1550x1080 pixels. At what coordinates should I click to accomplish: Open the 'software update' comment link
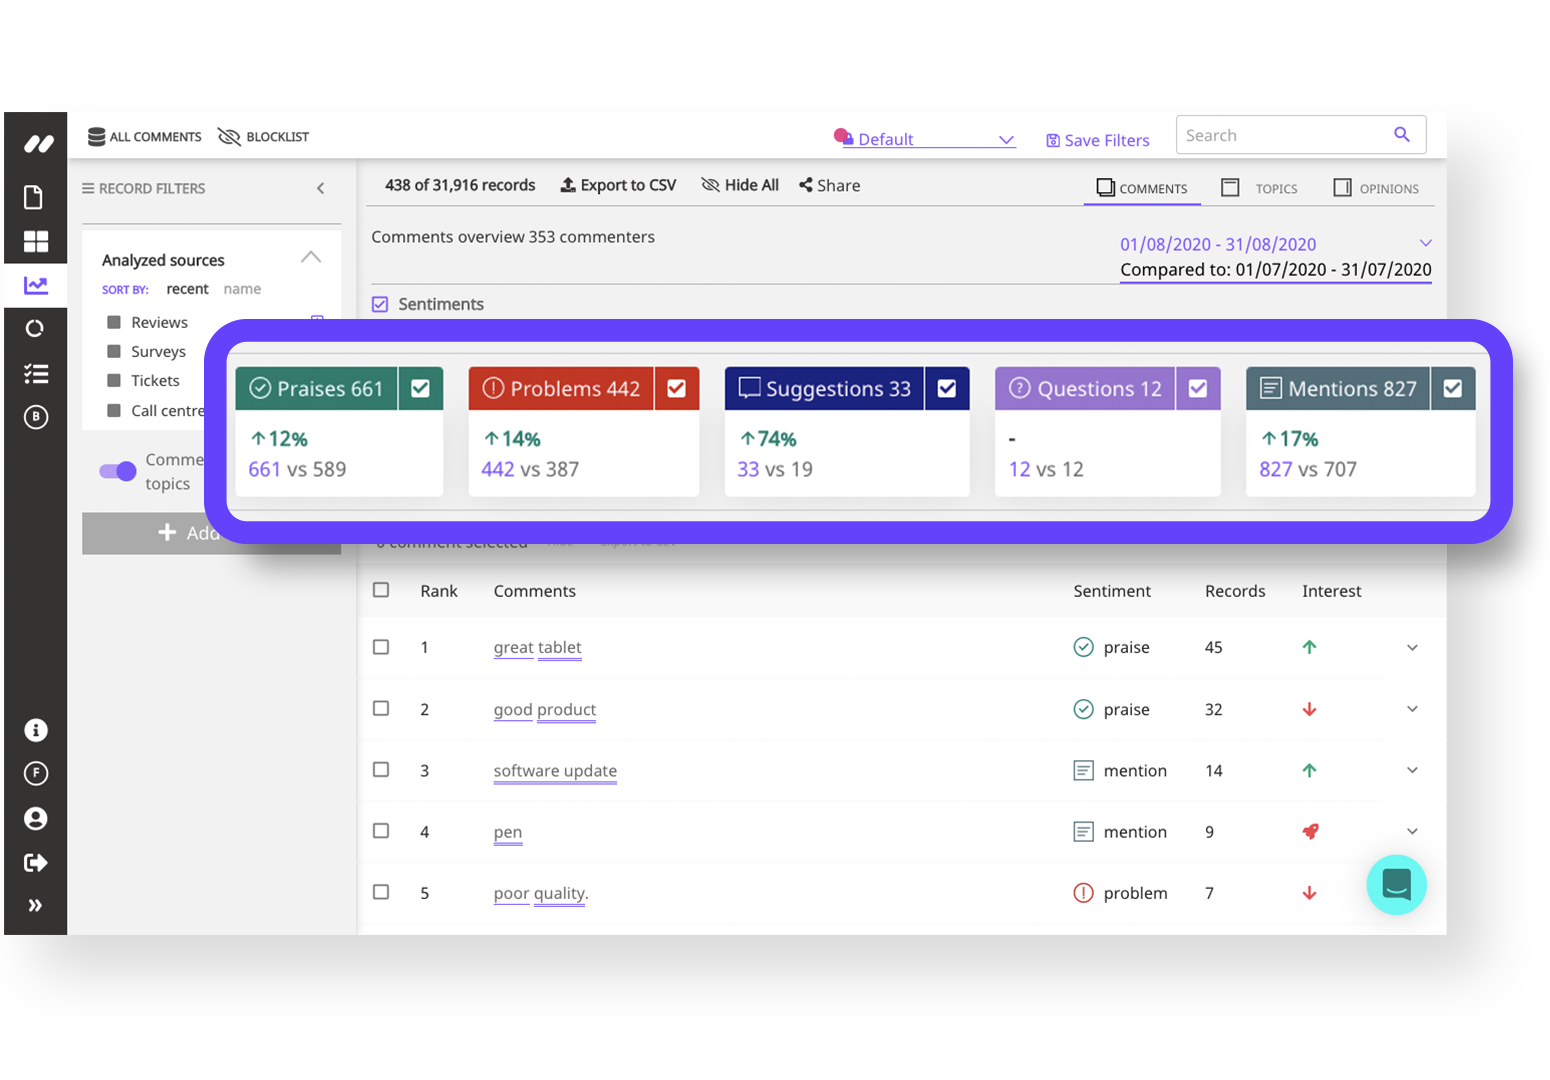[x=554, y=771]
